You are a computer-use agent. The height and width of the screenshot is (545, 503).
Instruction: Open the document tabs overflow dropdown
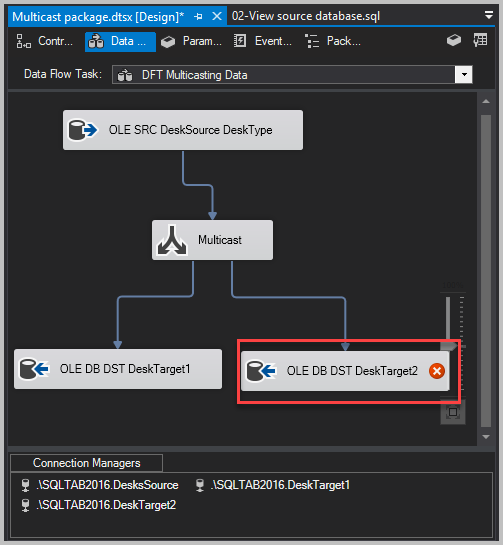tap(489, 15)
